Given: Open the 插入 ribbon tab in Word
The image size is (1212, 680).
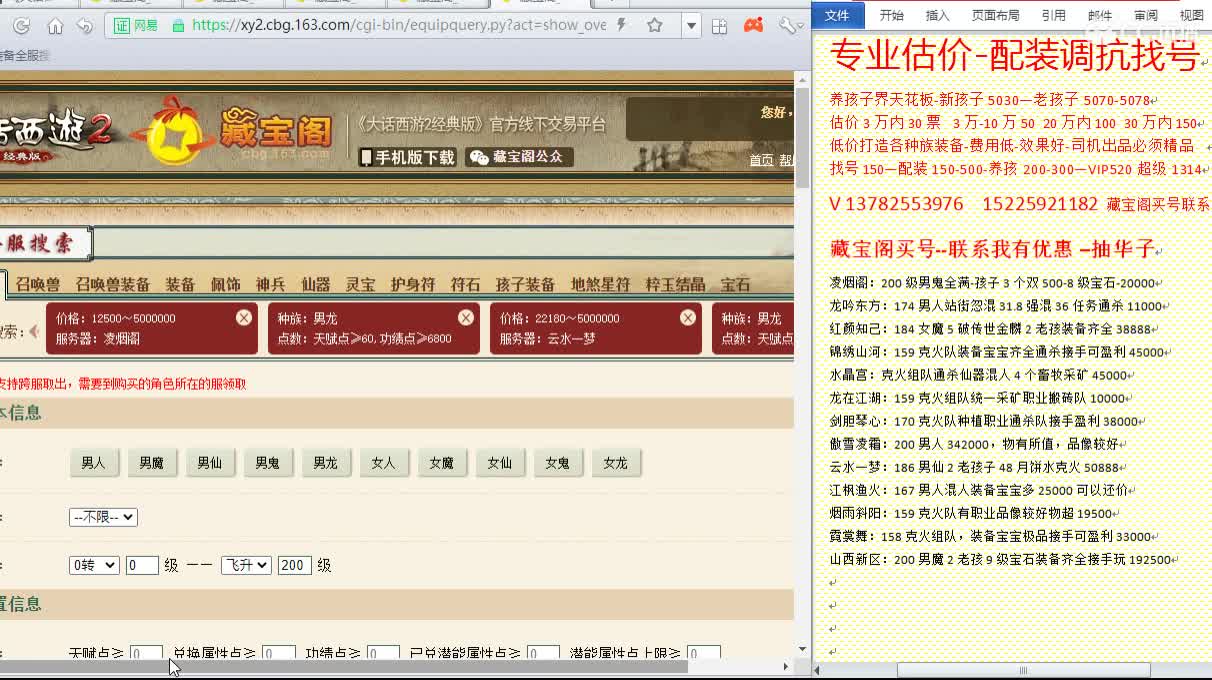Looking at the screenshot, I should [938, 15].
